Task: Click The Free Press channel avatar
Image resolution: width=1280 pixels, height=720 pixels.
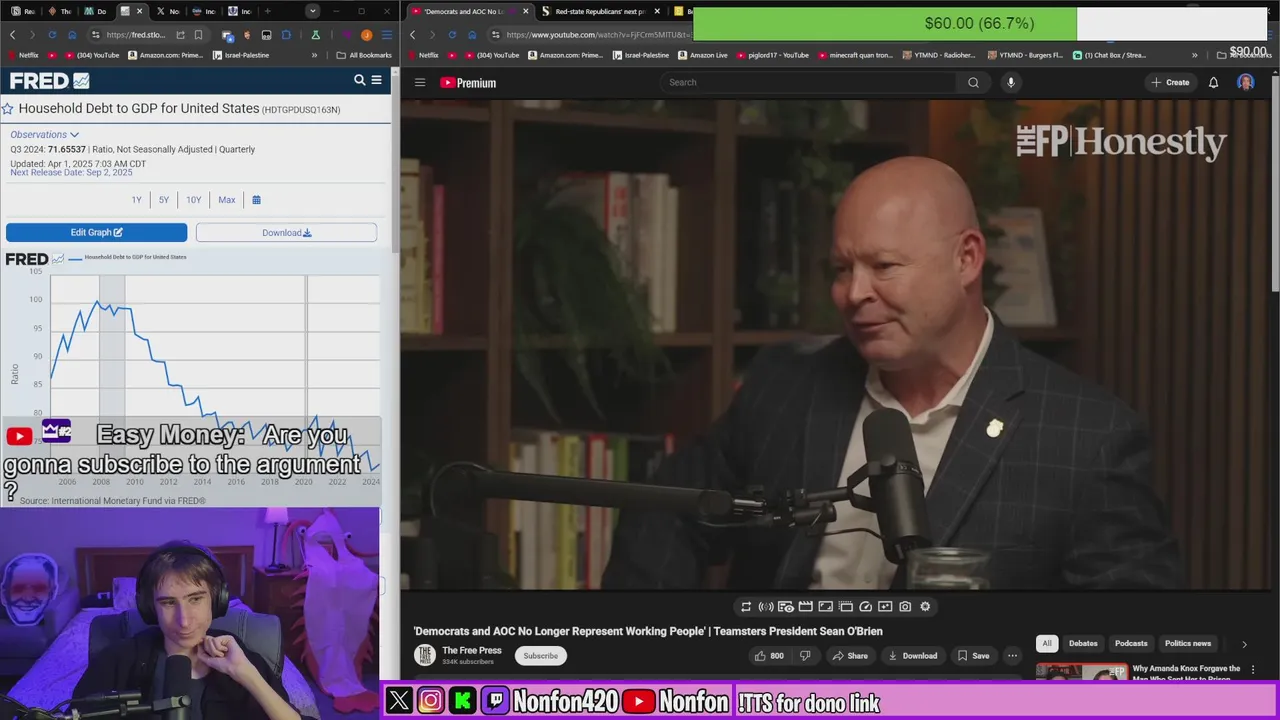Action: (x=425, y=655)
